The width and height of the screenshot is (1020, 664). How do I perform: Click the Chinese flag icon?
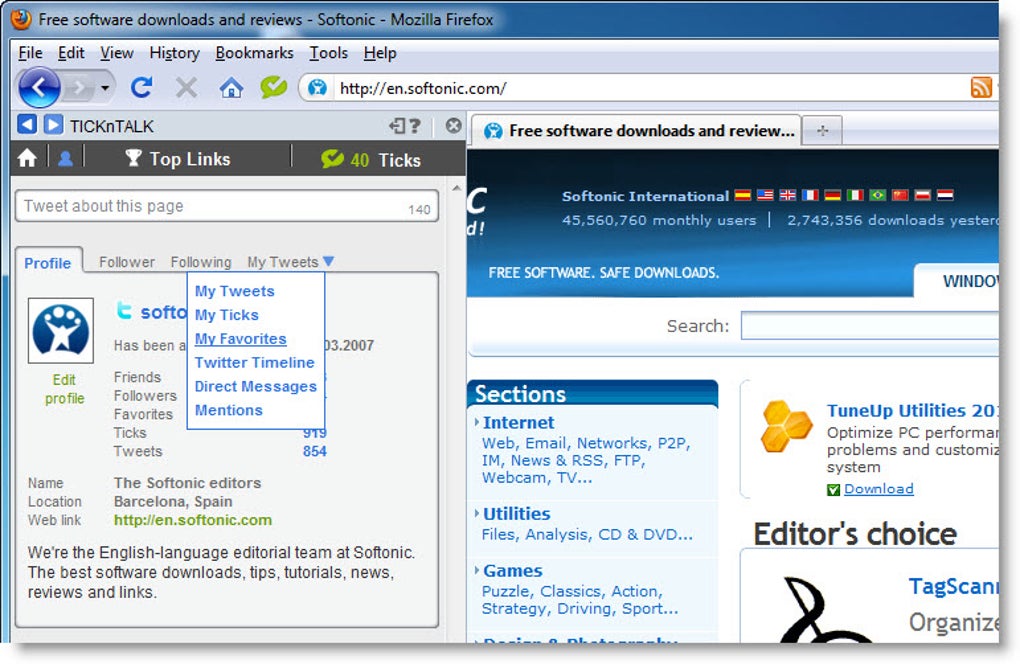click(900, 195)
